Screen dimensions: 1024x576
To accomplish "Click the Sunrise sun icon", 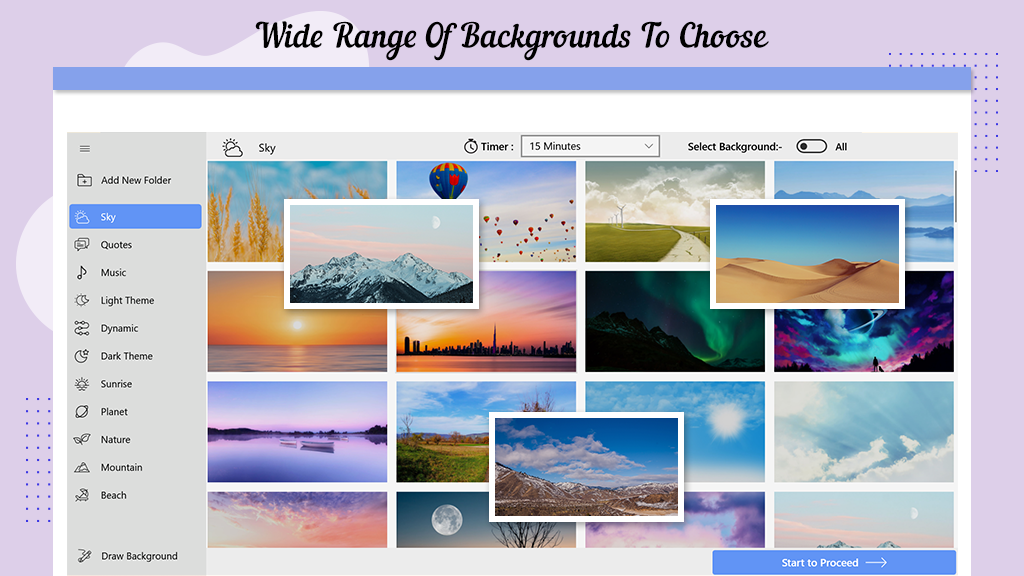I will pyautogui.click(x=82, y=384).
